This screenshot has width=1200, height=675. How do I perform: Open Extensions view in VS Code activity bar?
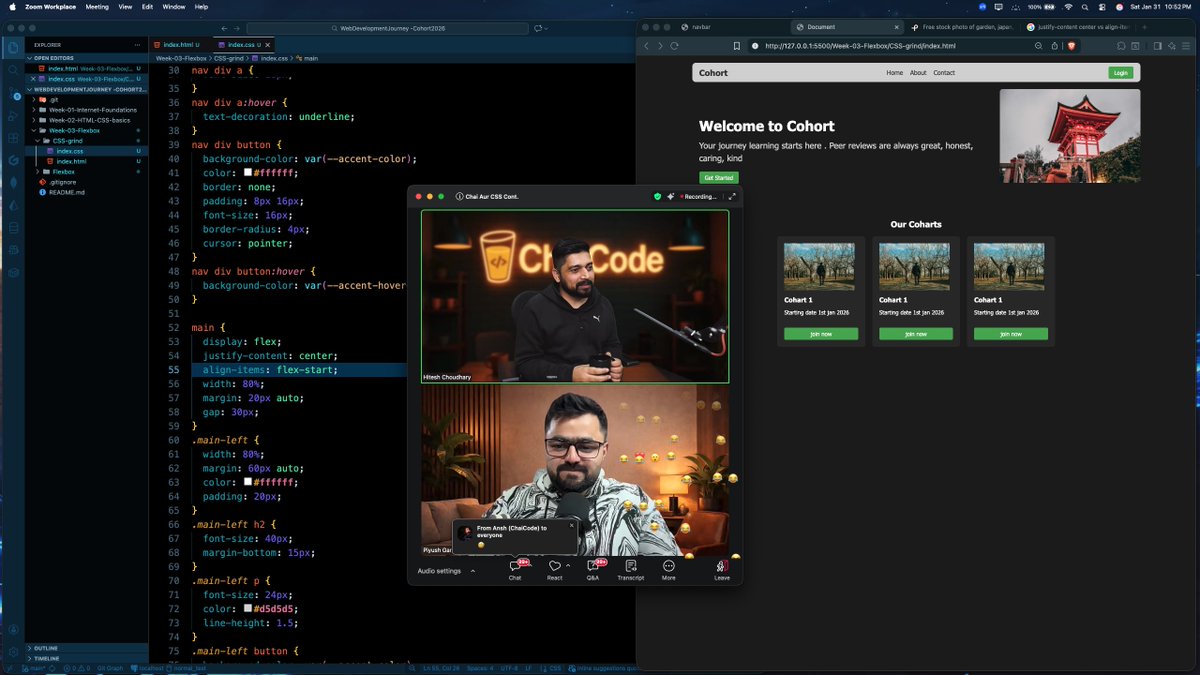coord(13,138)
